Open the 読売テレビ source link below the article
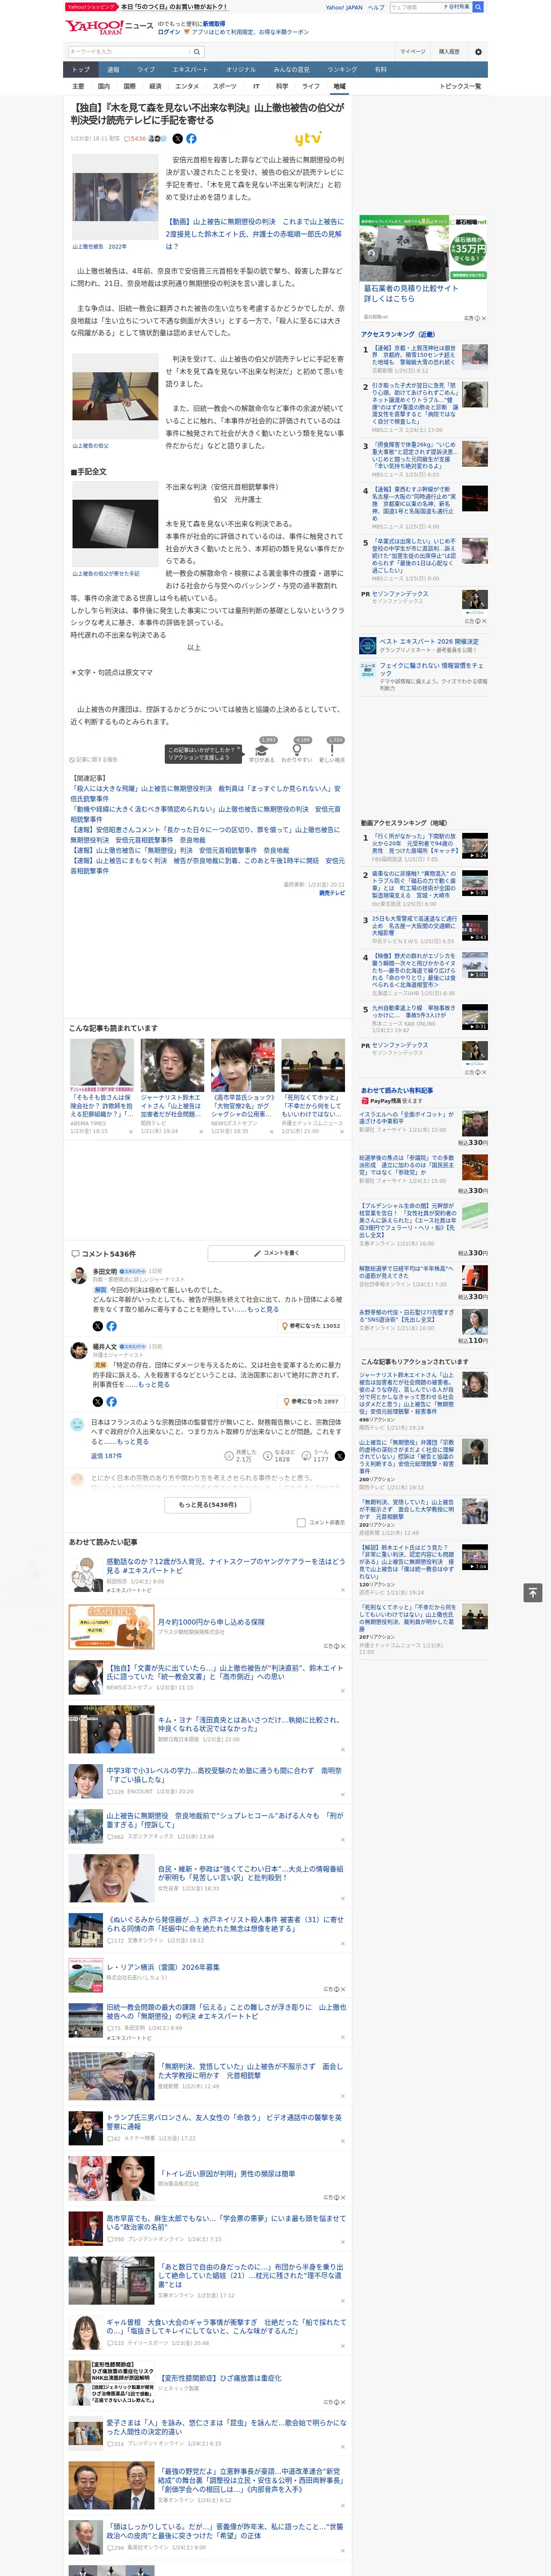 click(332, 893)
